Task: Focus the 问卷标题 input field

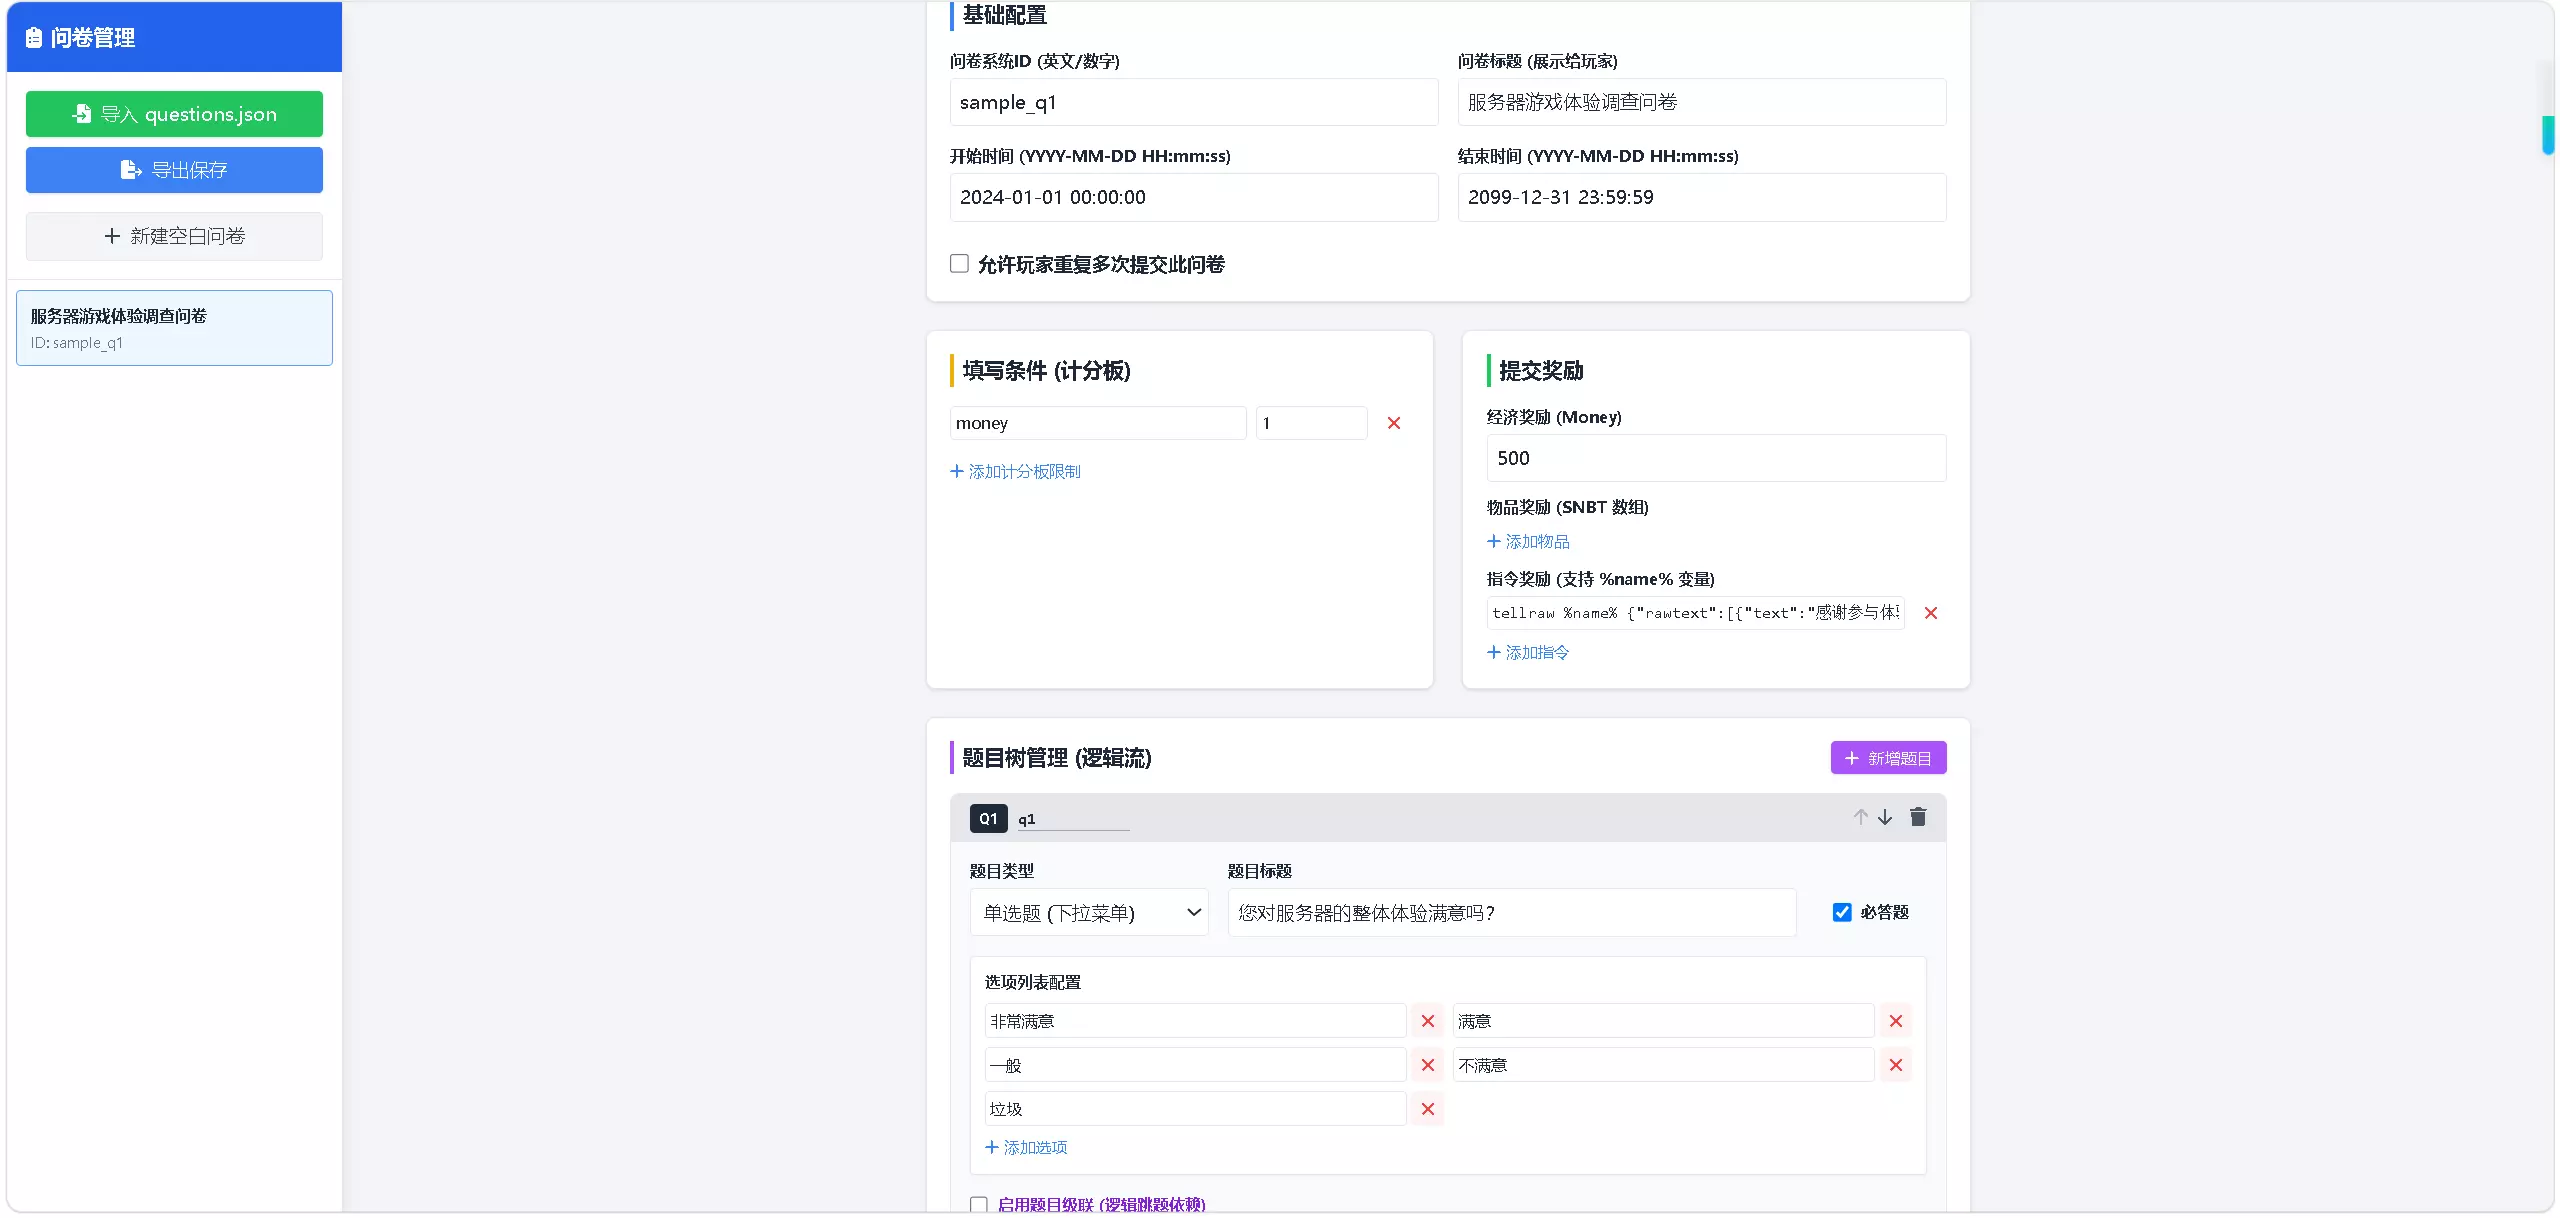Action: click(x=1701, y=102)
